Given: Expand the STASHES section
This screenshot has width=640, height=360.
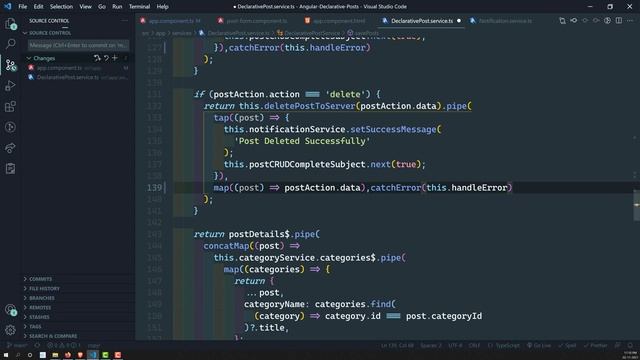Looking at the screenshot, I should [x=39, y=317].
